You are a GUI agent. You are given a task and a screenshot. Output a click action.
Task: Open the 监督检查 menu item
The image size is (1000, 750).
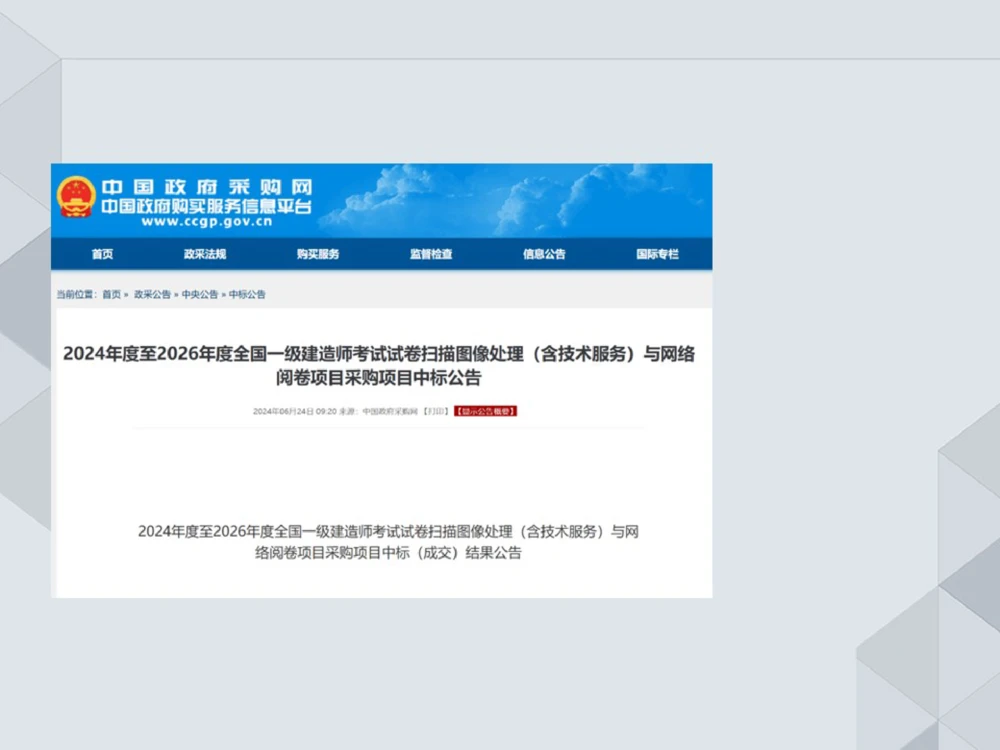(430, 254)
